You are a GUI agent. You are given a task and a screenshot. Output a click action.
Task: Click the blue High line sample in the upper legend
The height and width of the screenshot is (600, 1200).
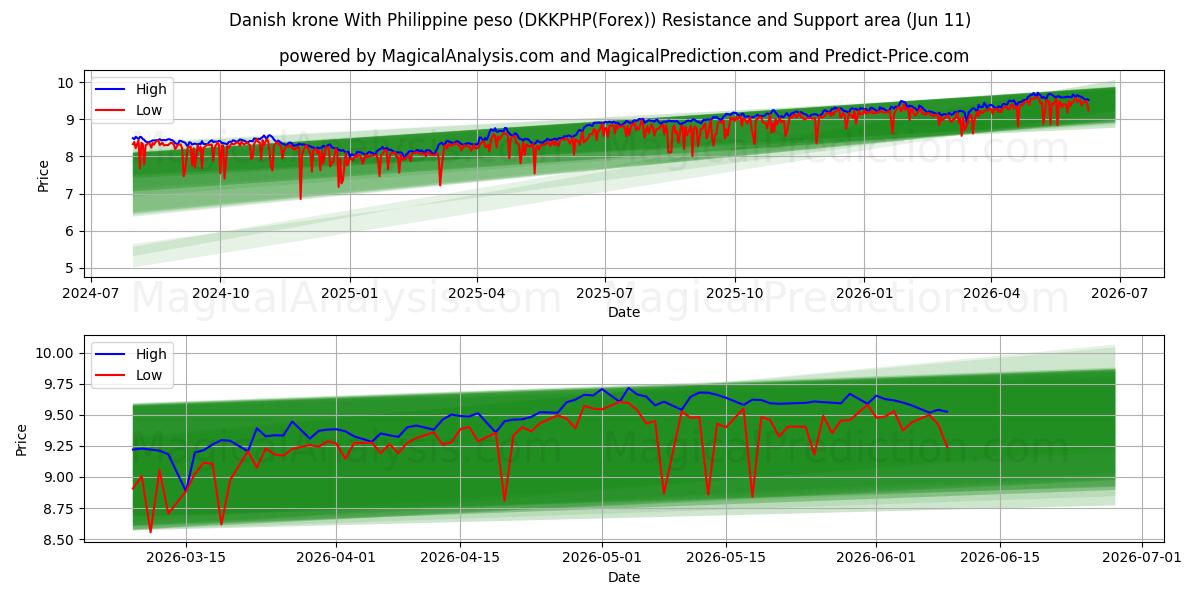pos(110,90)
